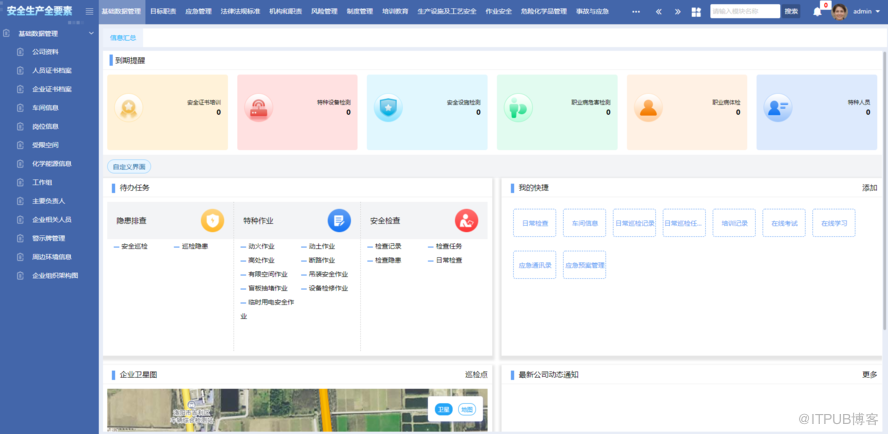Click the 特种设备检测 red device icon
The width and height of the screenshot is (888, 434).
(258, 108)
